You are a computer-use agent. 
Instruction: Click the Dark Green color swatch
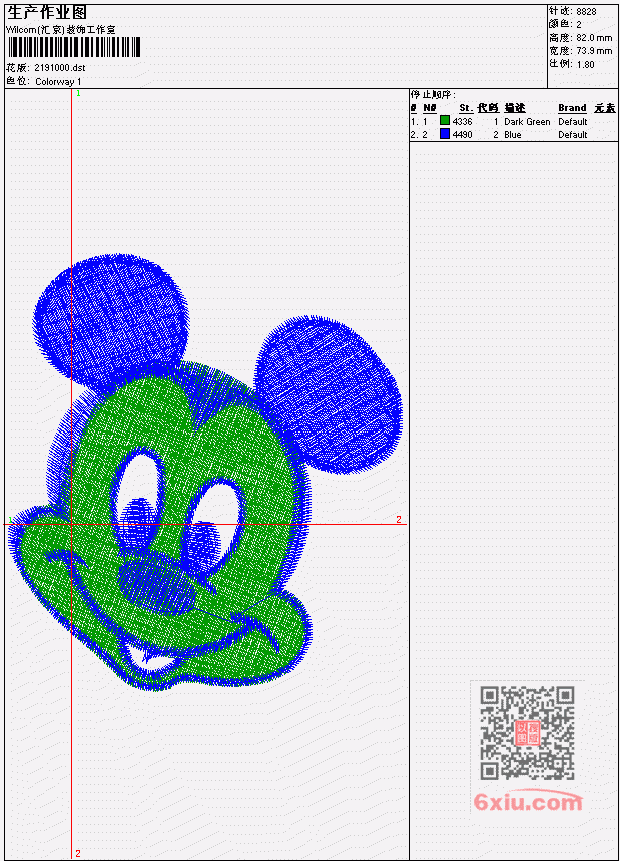[445, 120]
